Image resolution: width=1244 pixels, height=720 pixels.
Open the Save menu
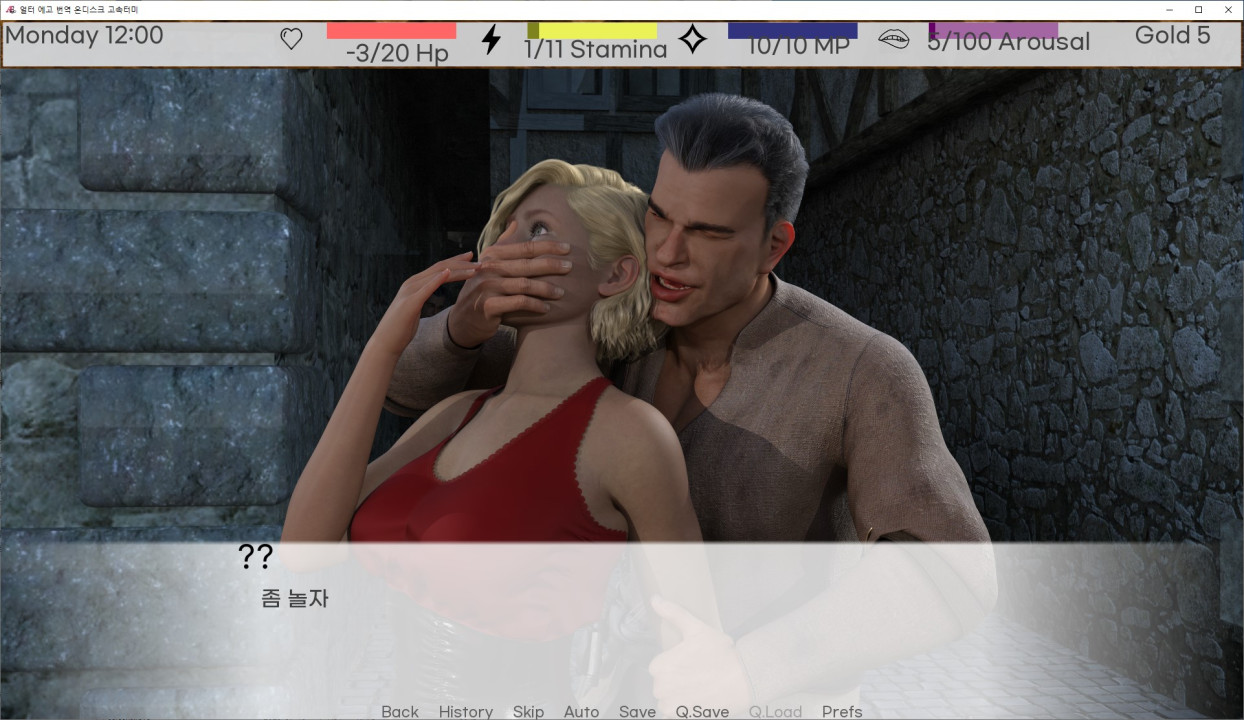pyautogui.click(x=637, y=711)
